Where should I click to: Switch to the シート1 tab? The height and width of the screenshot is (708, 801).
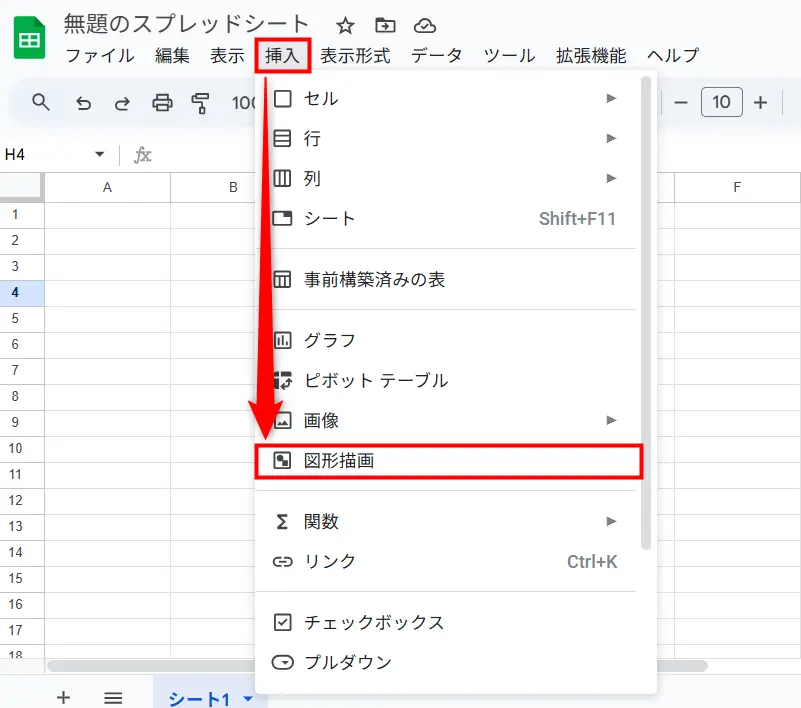(x=198, y=698)
